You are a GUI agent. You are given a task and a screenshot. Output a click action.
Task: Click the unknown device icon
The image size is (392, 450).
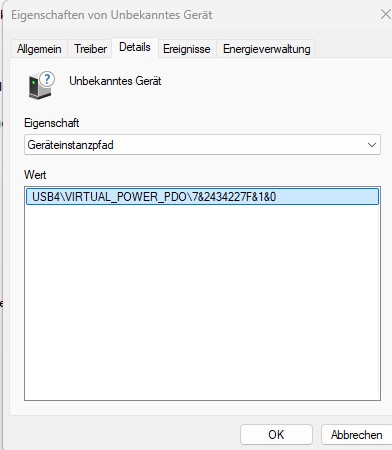(x=41, y=85)
